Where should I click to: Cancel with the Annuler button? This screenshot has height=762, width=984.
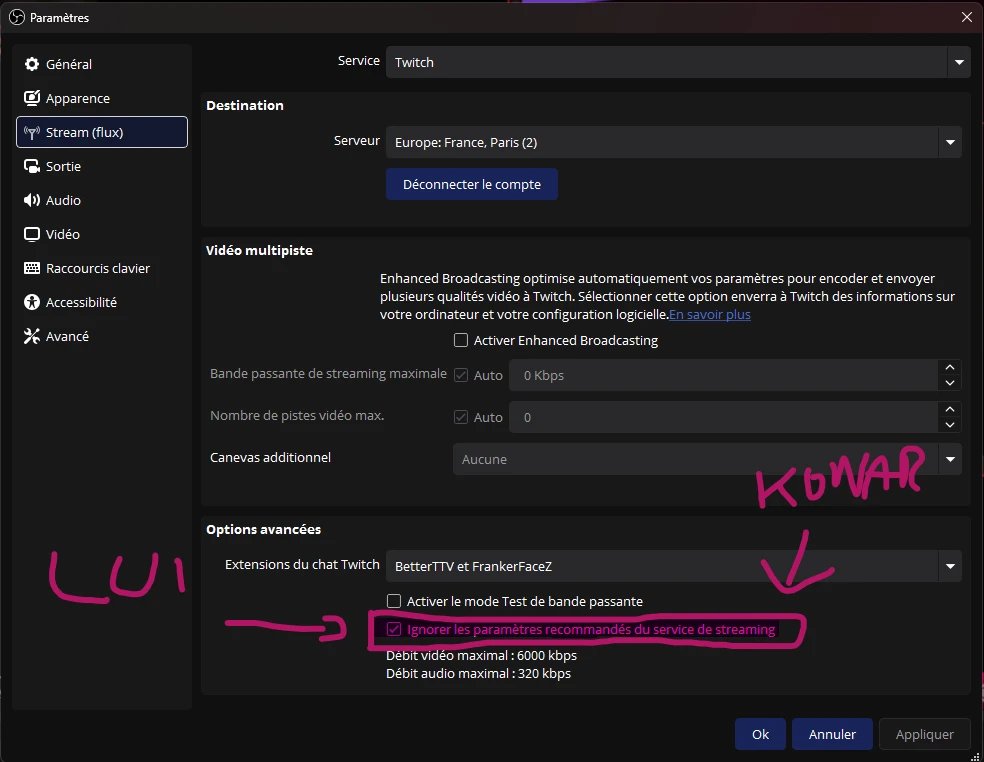click(x=832, y=734)
